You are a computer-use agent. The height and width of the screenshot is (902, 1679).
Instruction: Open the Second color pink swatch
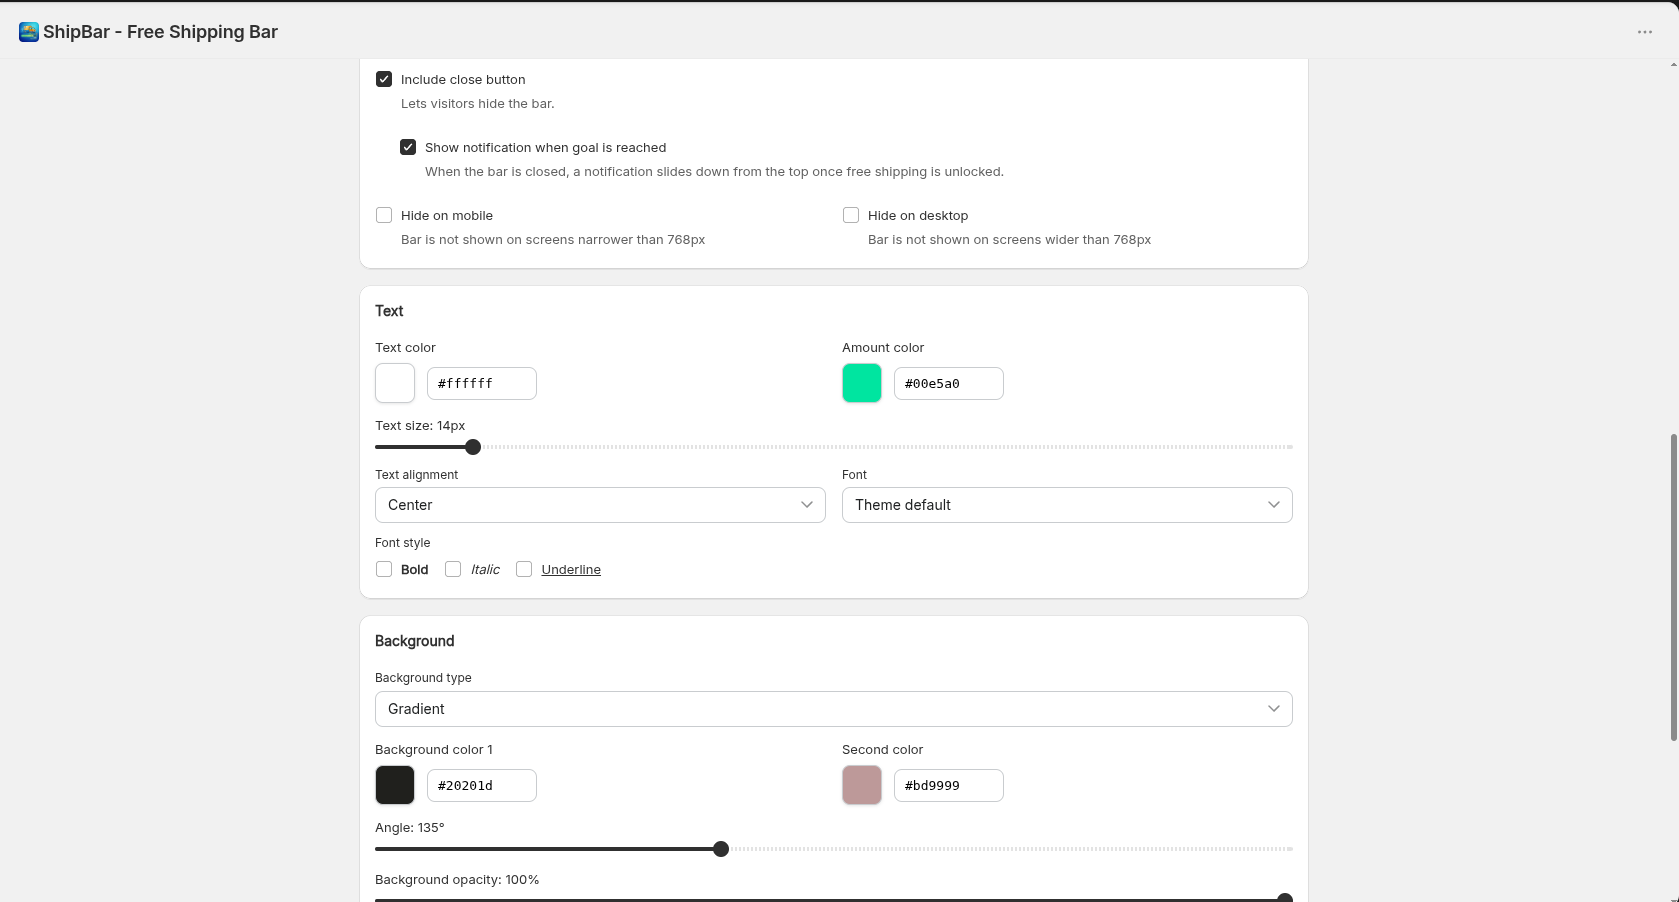(862, 785)
